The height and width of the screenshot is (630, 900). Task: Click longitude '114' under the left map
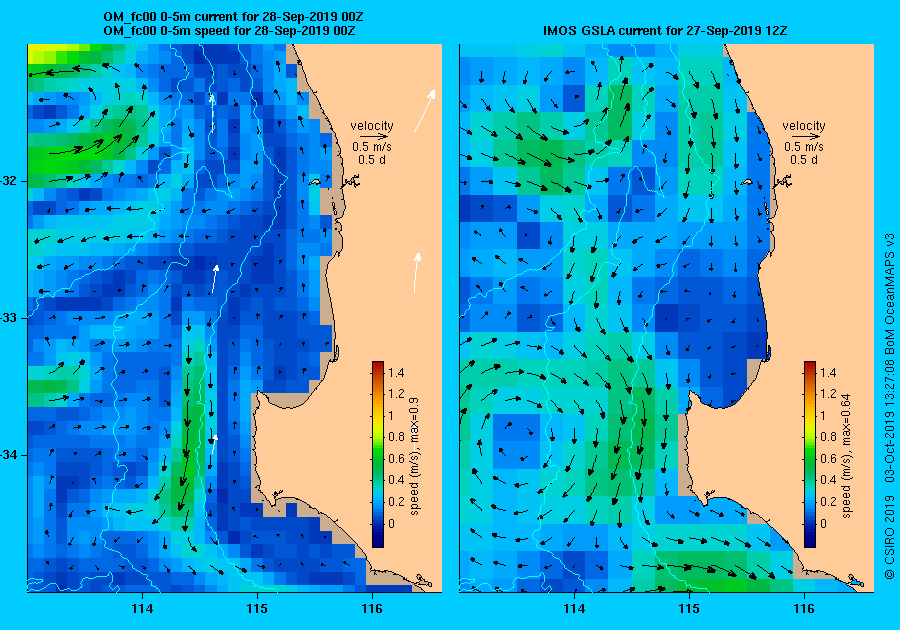(x=142, y=609)
